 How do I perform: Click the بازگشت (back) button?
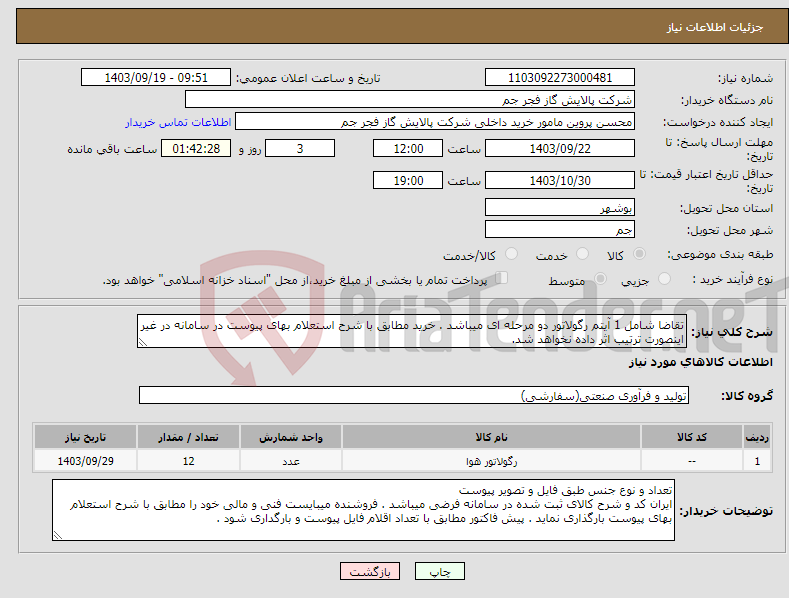pos(370,571)
